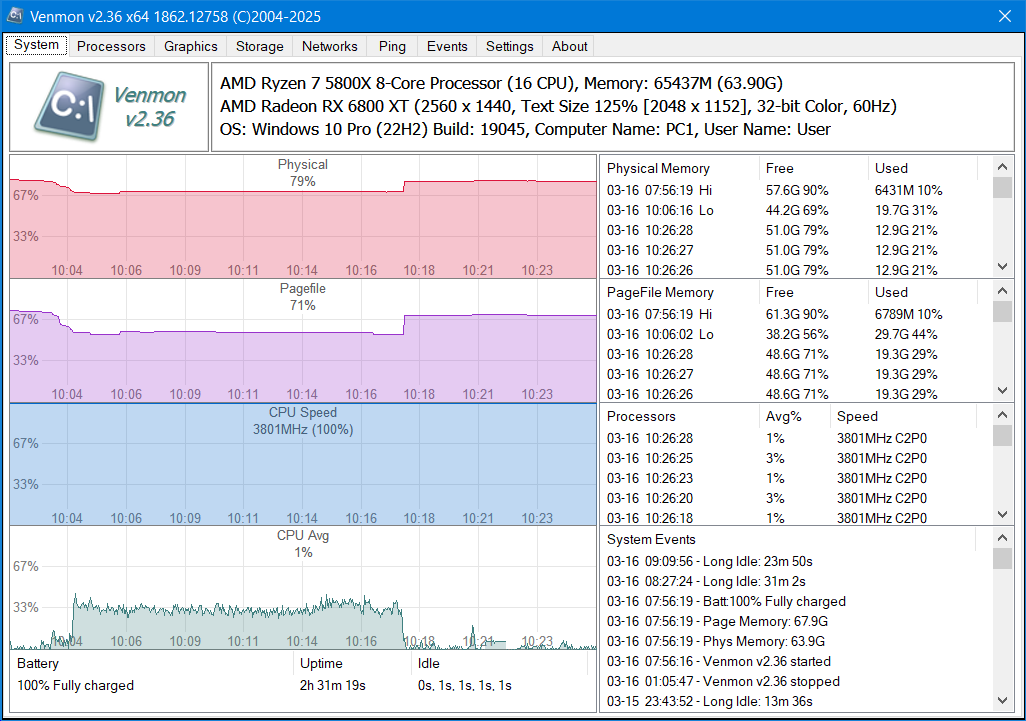Click the System Events list scrollbar thumb

coord(1002,559)
